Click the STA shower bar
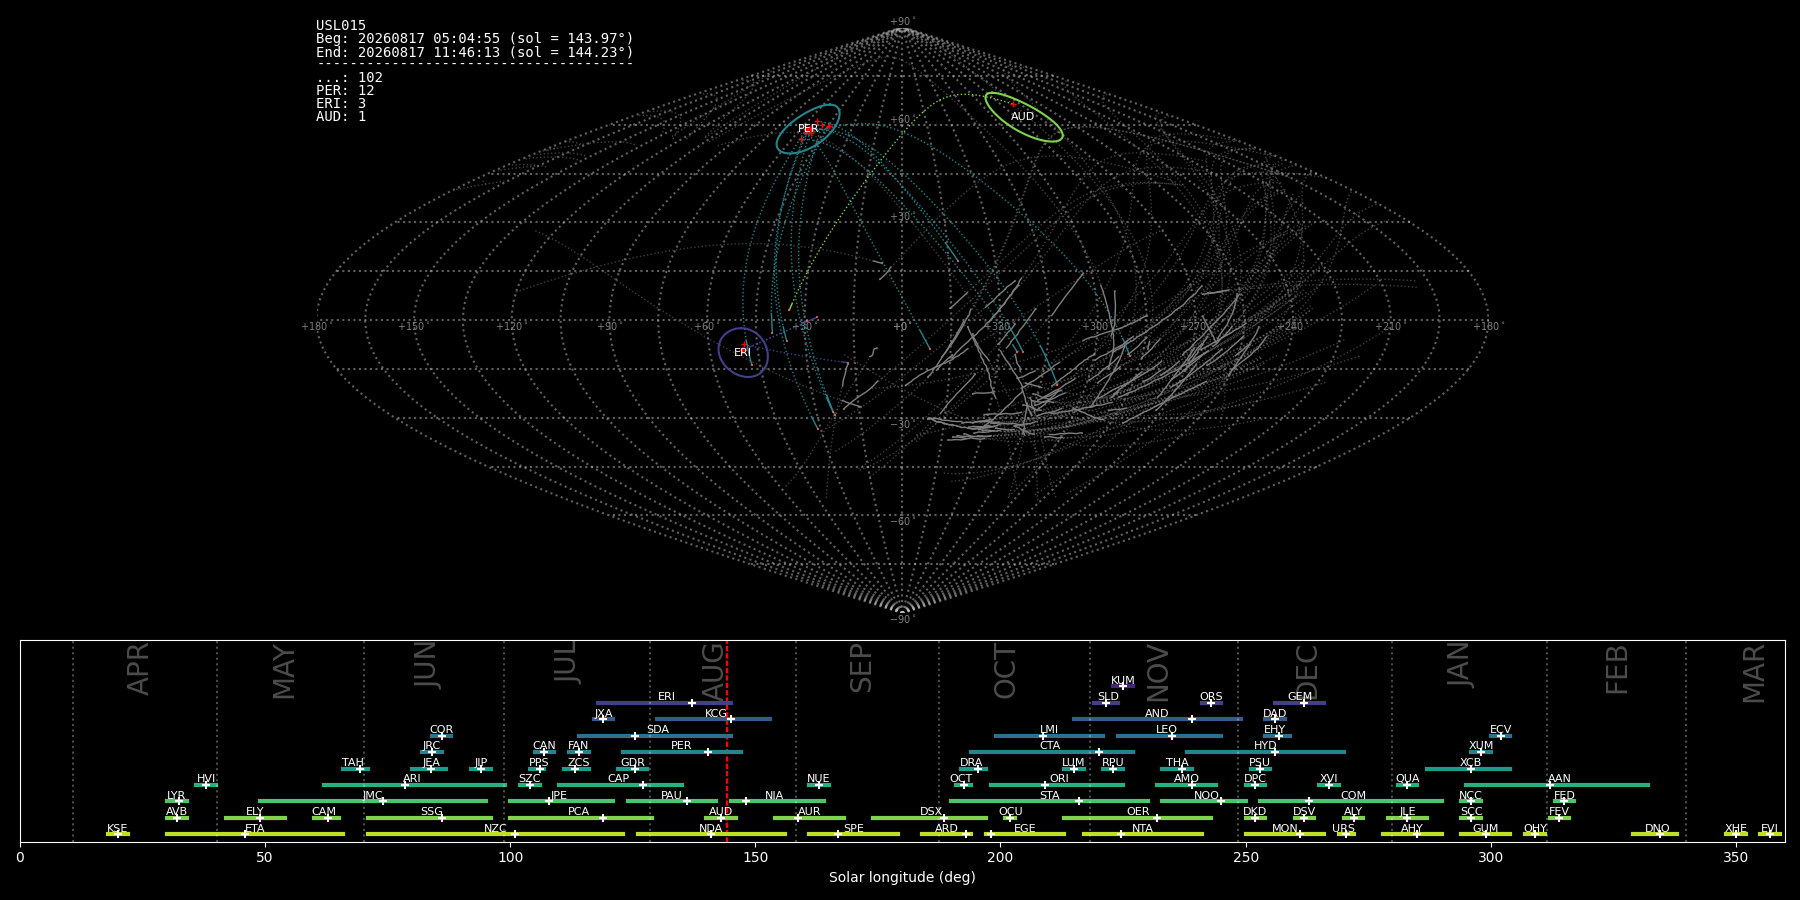 click(1049, 801)
